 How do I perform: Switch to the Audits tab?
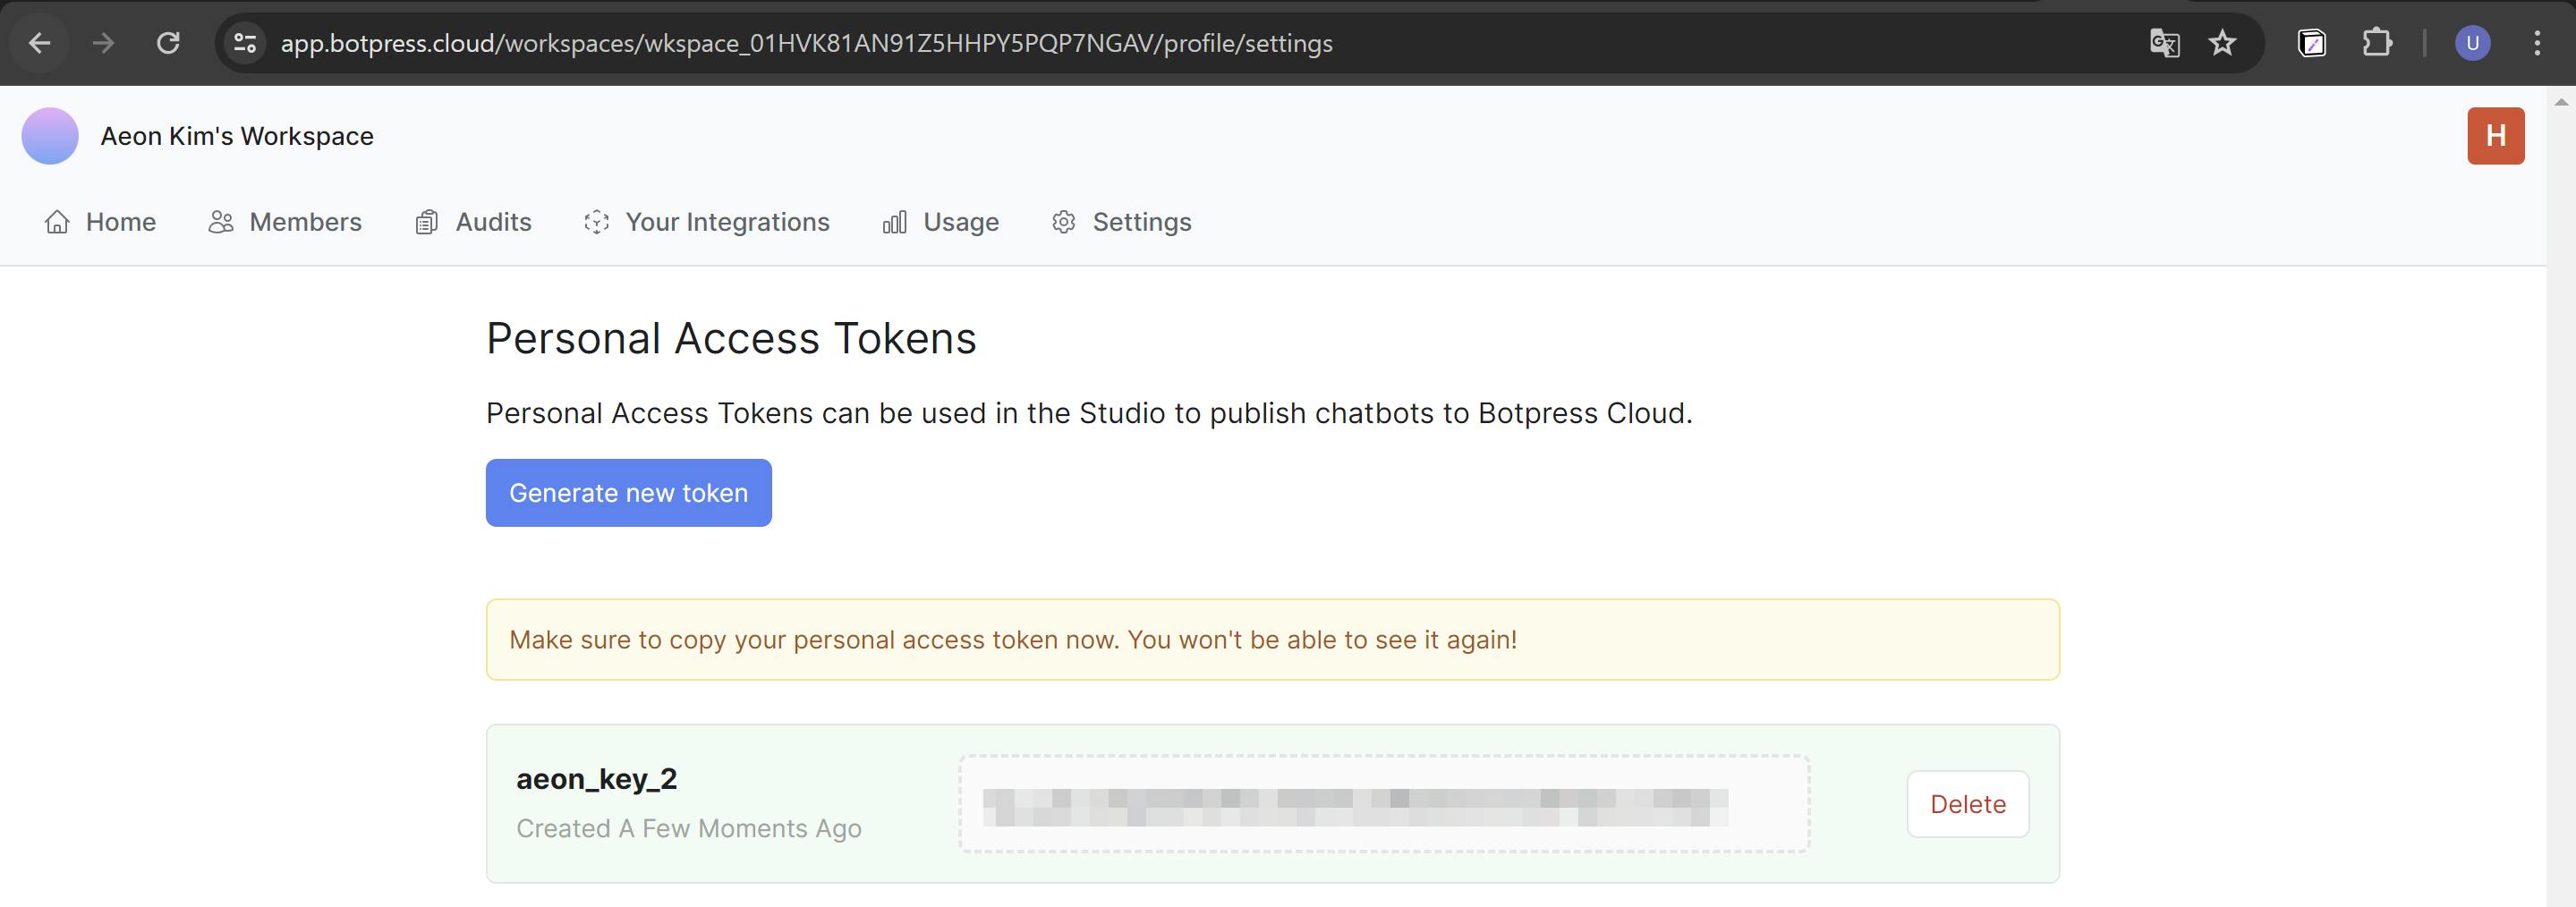point(474,222)
